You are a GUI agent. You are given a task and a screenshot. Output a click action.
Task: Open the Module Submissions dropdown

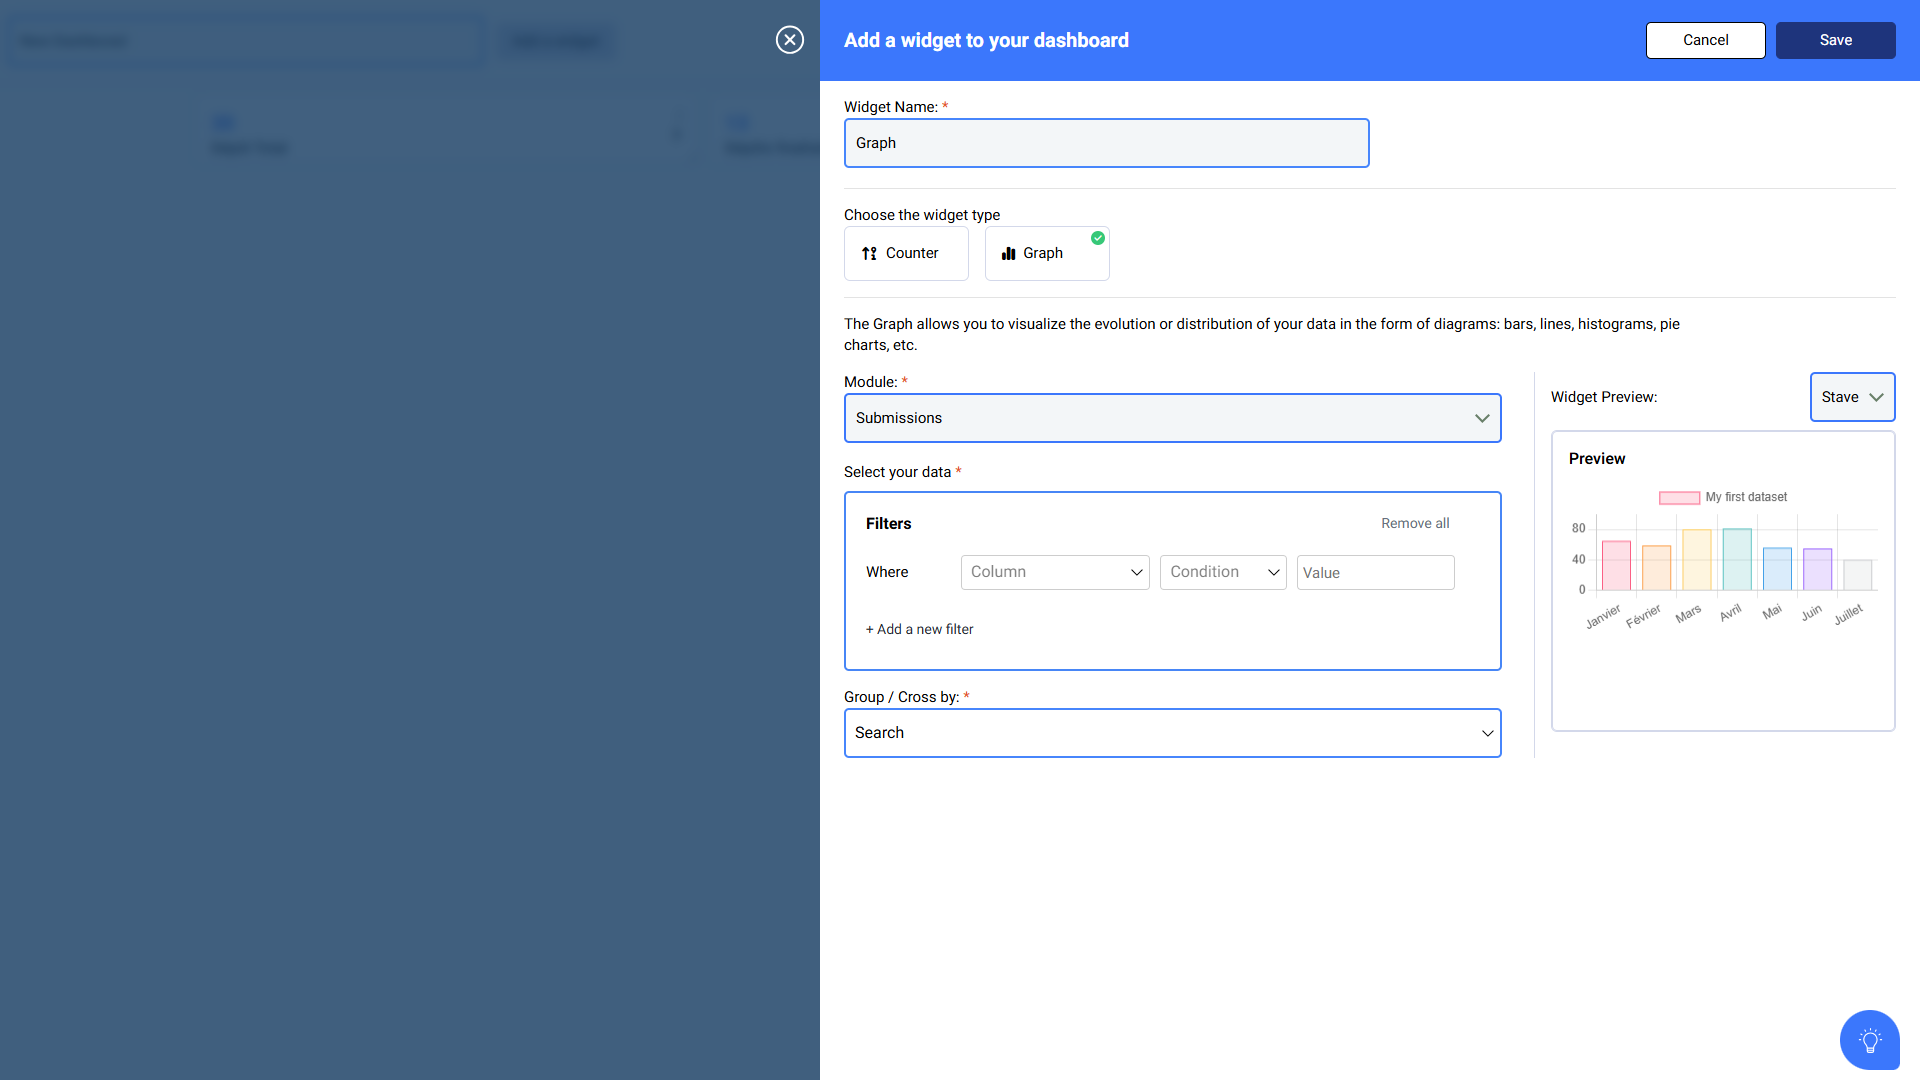coord(1172,418)
